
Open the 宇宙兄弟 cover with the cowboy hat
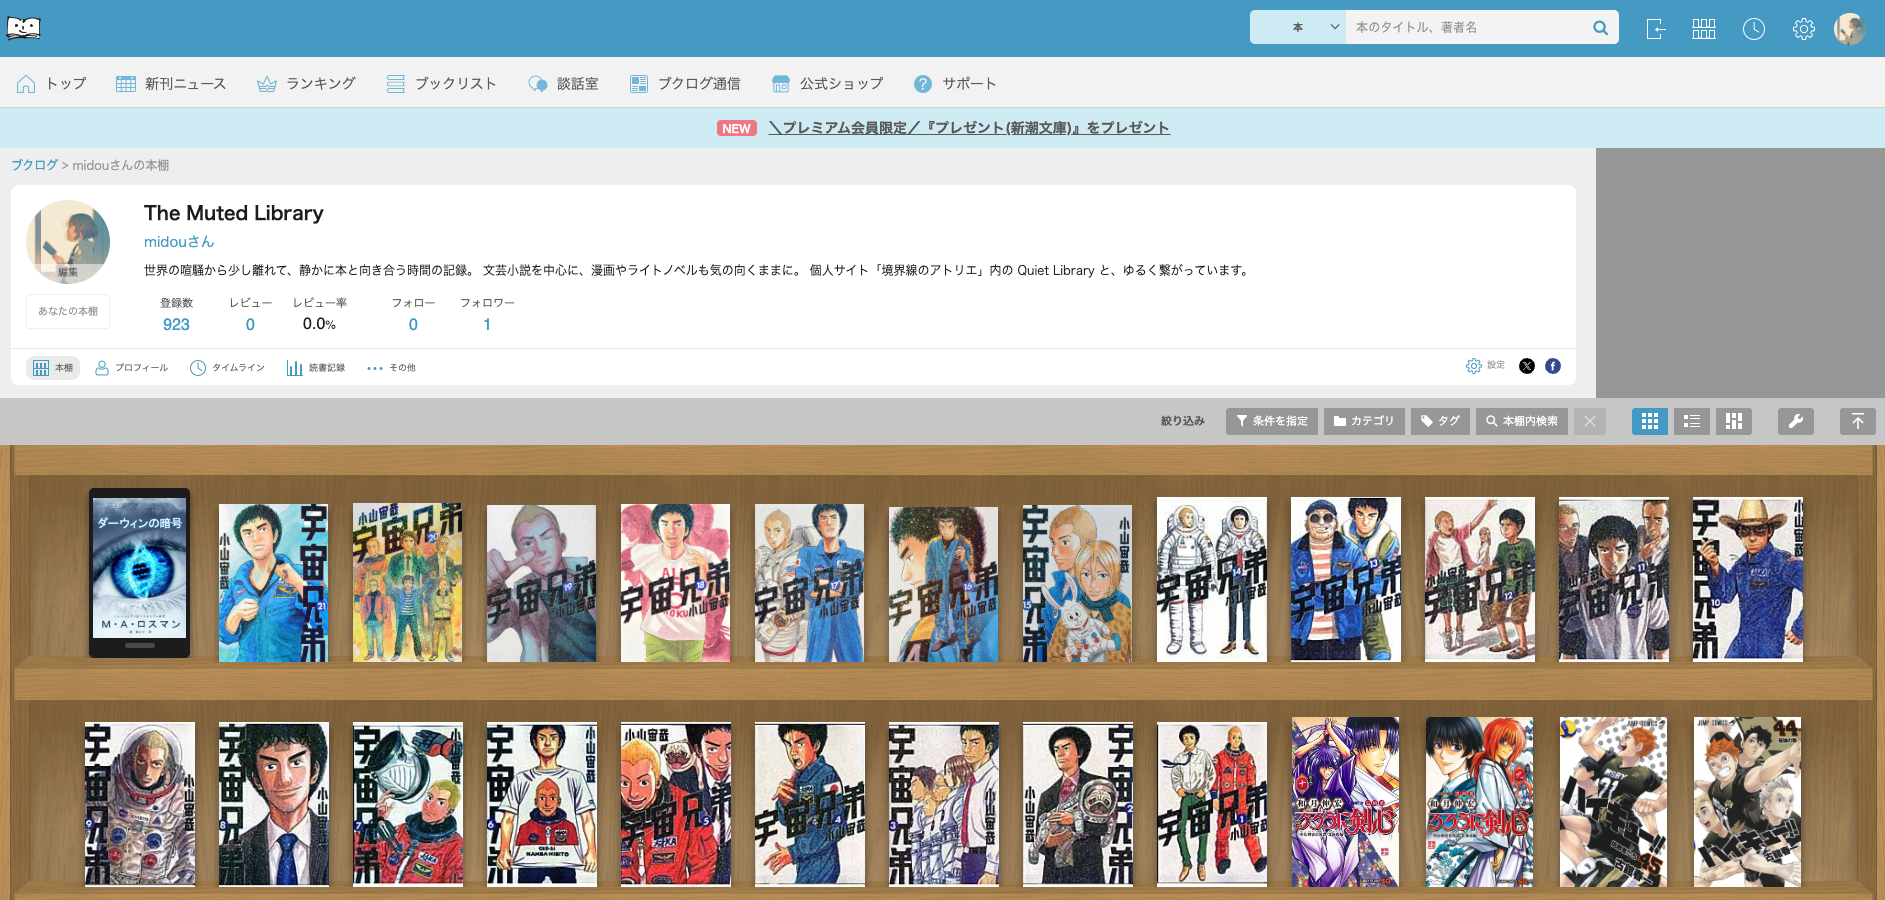(x=1748, y=580)
